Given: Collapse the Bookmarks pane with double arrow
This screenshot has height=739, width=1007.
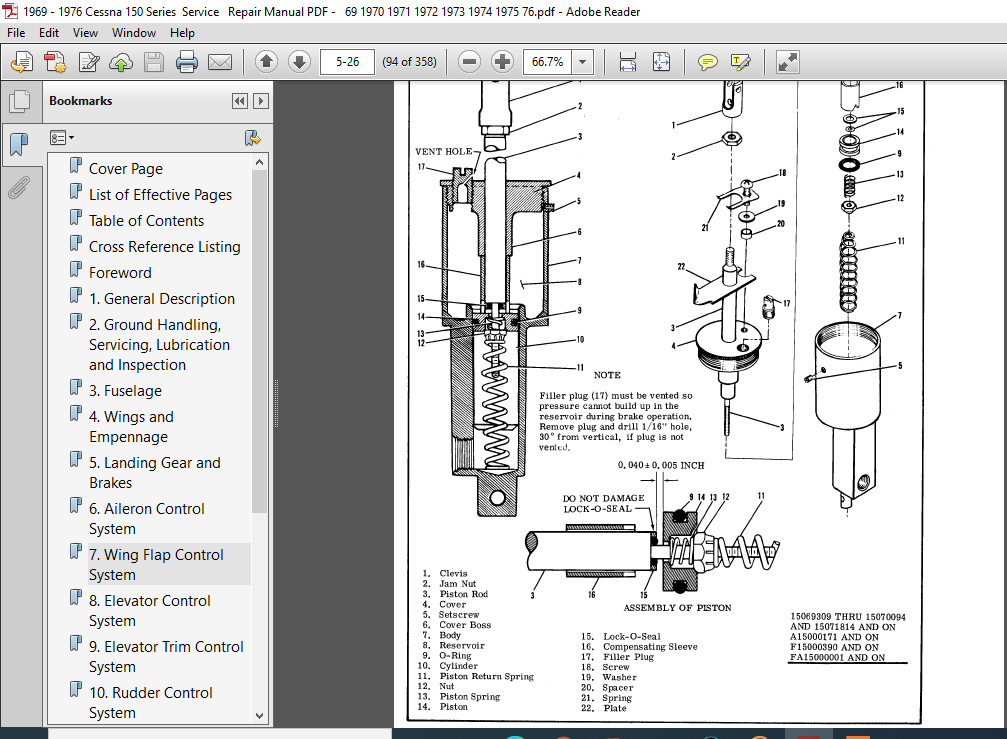Looking at the screenshot, I should pyautogui.click(x=240, y=101).
